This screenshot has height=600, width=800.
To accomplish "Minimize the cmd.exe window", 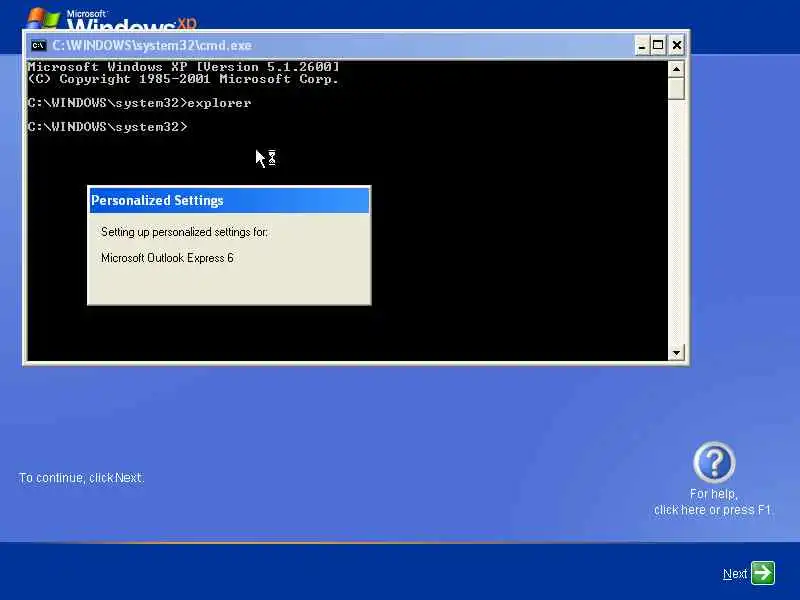I will pos(642,45).
